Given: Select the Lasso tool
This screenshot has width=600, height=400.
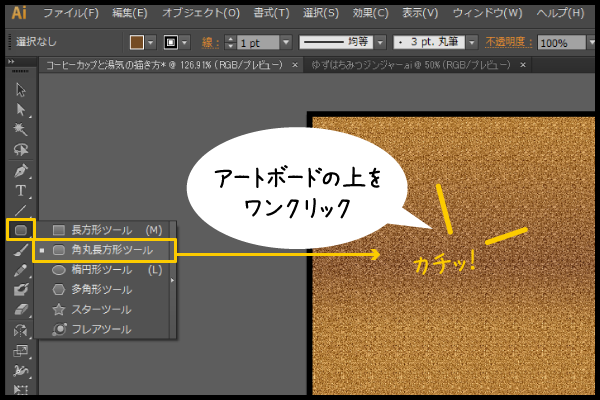Looking at the screenshot, I should click(x=20, y=150).
